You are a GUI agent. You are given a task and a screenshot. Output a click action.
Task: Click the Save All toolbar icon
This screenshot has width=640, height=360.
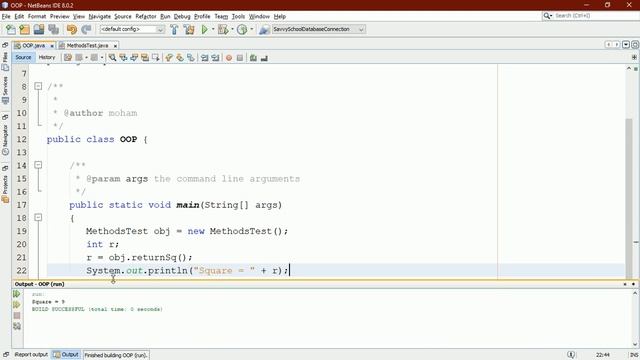click(53, 29)
